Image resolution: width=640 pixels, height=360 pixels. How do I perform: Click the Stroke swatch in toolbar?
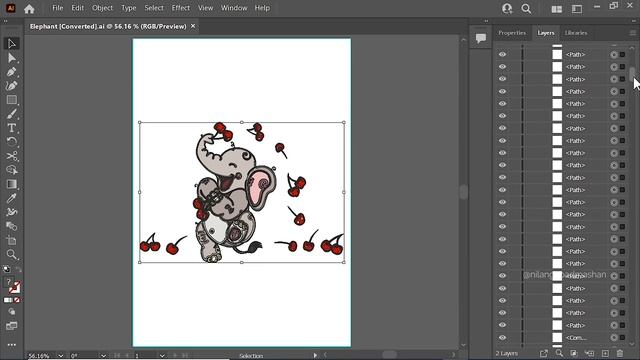(x=15, y=287)
